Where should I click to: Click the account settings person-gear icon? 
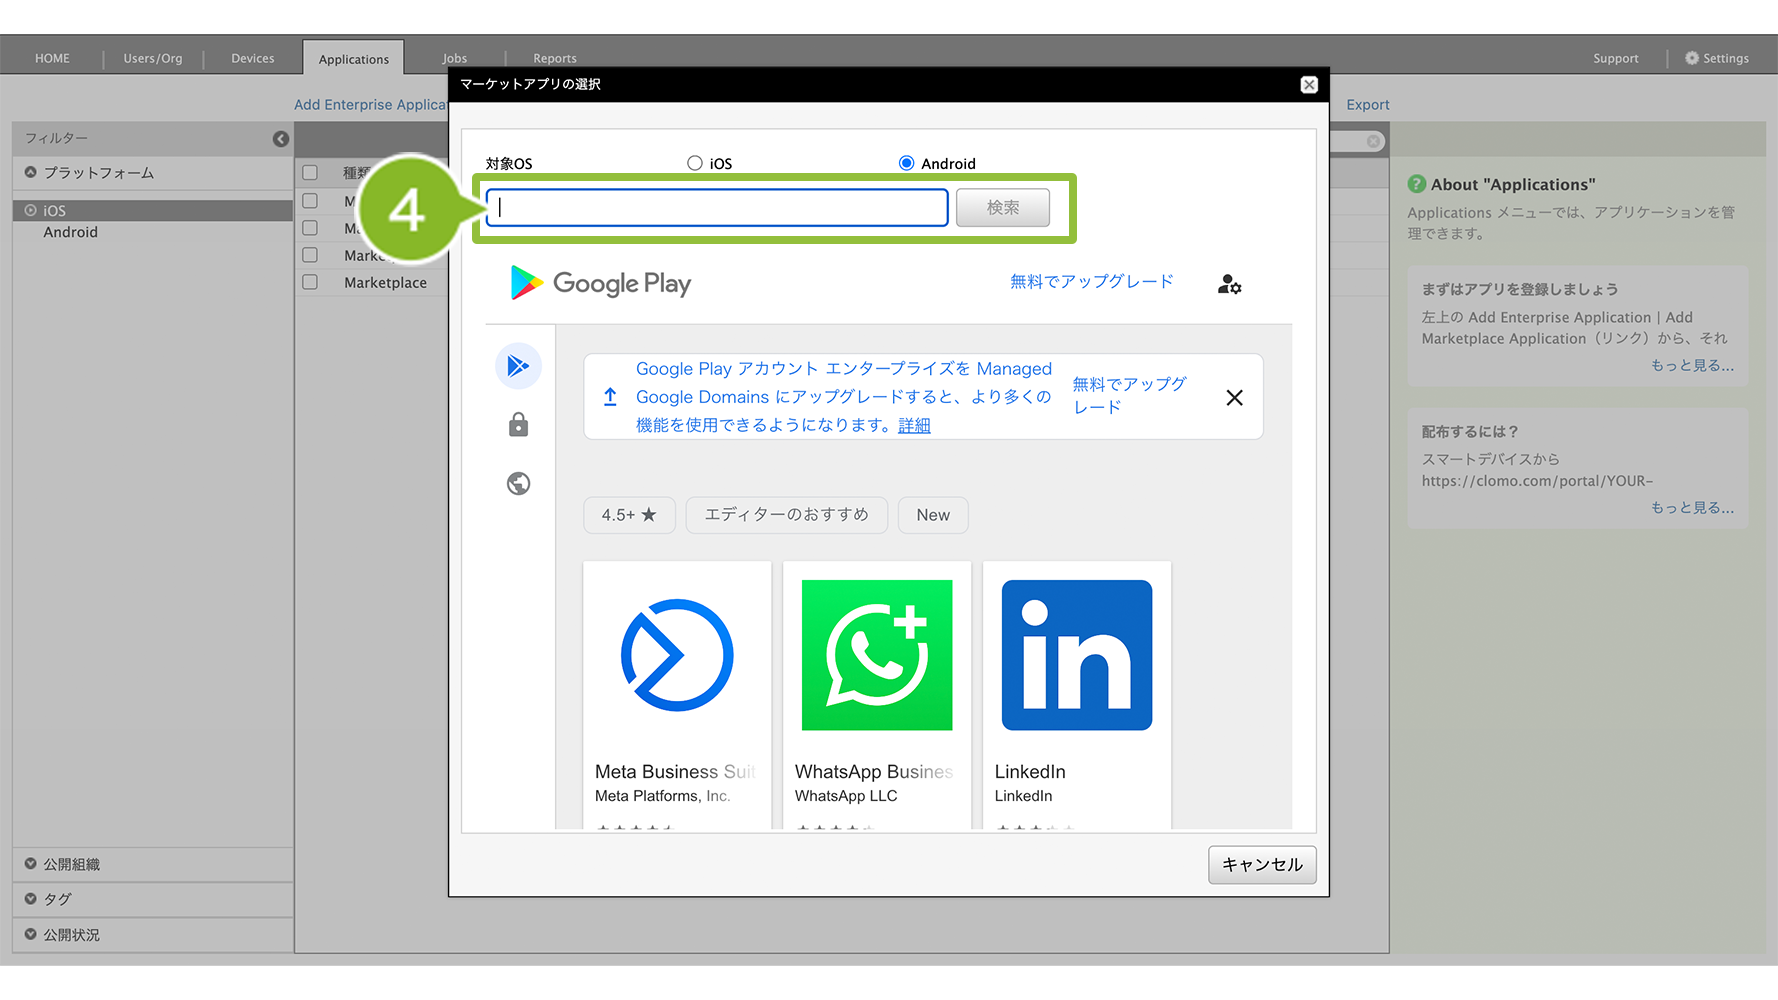pos(1229,285)
